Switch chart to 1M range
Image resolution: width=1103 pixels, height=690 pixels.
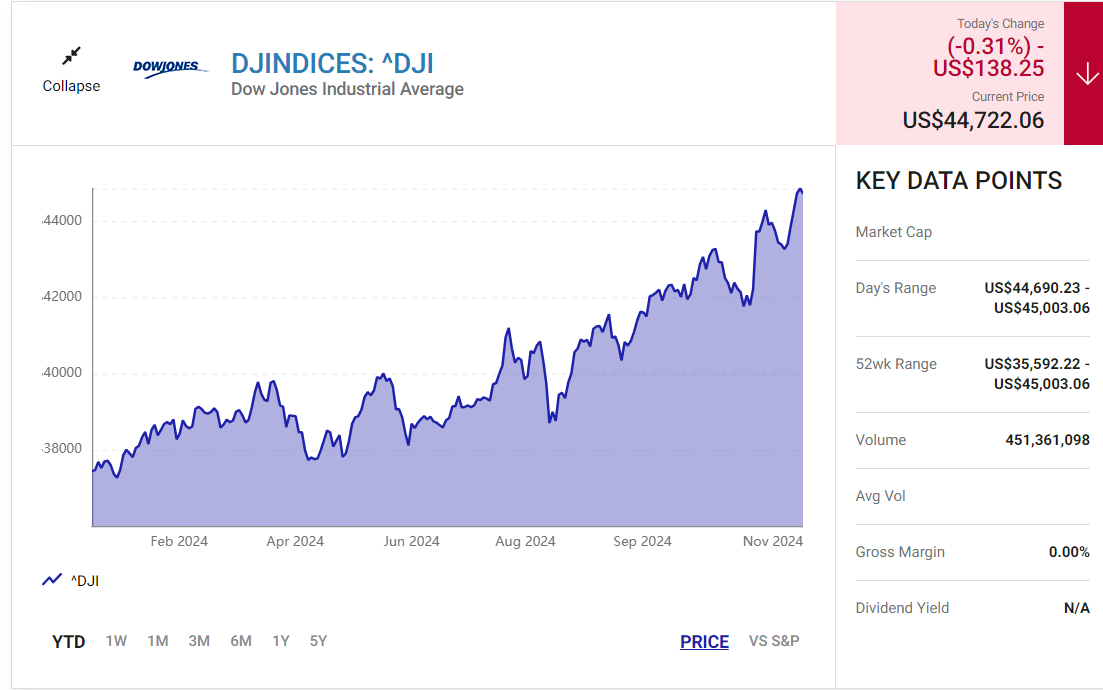pos(158,641)
